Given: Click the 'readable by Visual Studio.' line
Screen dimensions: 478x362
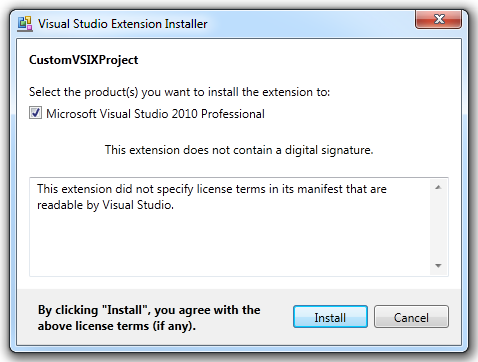Looking at the screenshot, I should coord(105,205).
